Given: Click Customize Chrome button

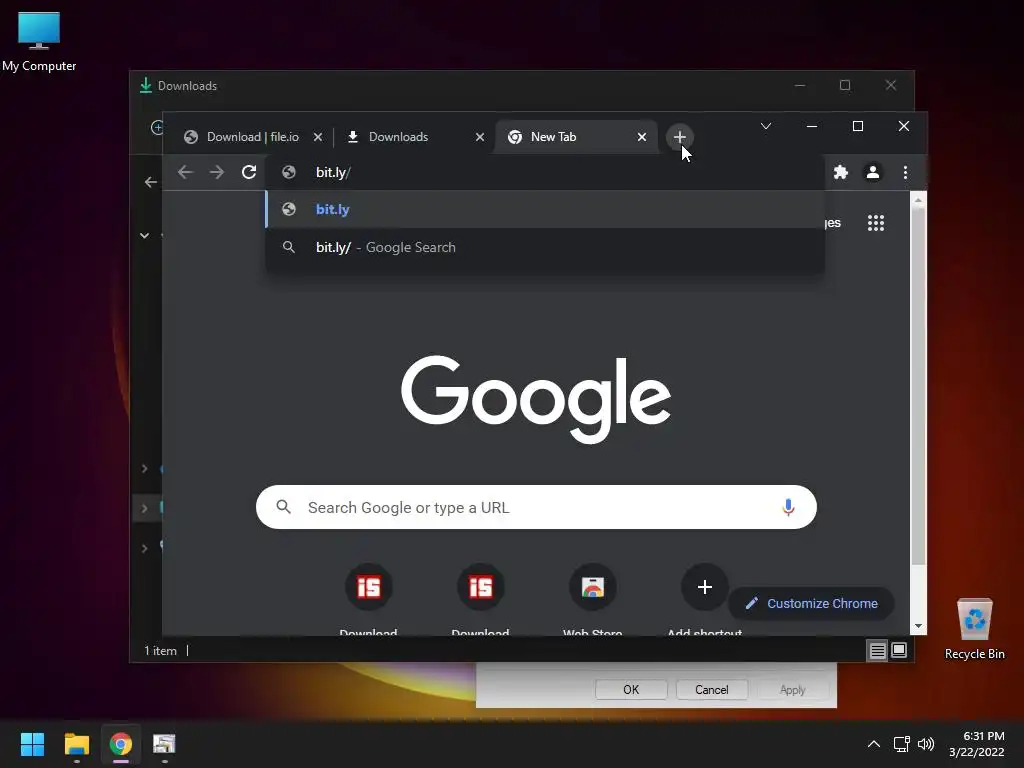Looking at the screenshot, I should pyautogui.click(x=811, y=603).
